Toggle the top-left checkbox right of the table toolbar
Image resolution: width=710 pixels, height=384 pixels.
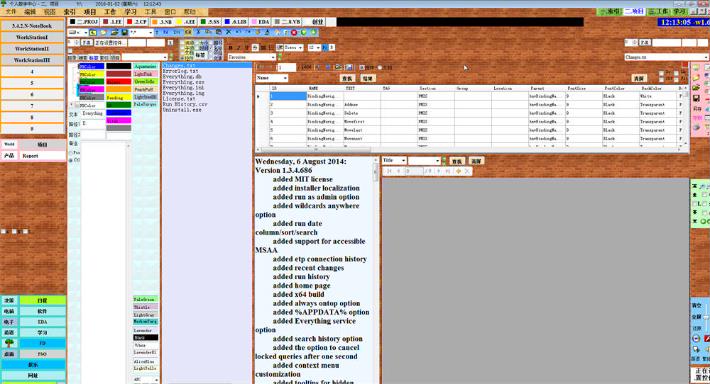[662, 73]
